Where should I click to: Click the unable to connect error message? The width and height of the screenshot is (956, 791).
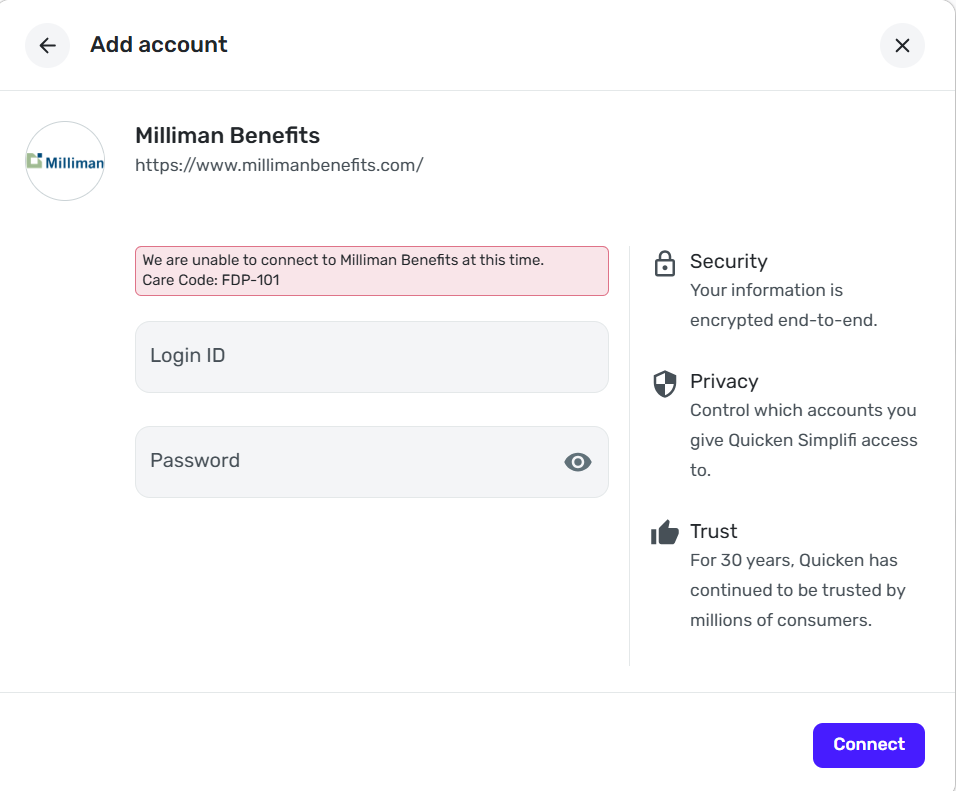[x=343, y=260]
